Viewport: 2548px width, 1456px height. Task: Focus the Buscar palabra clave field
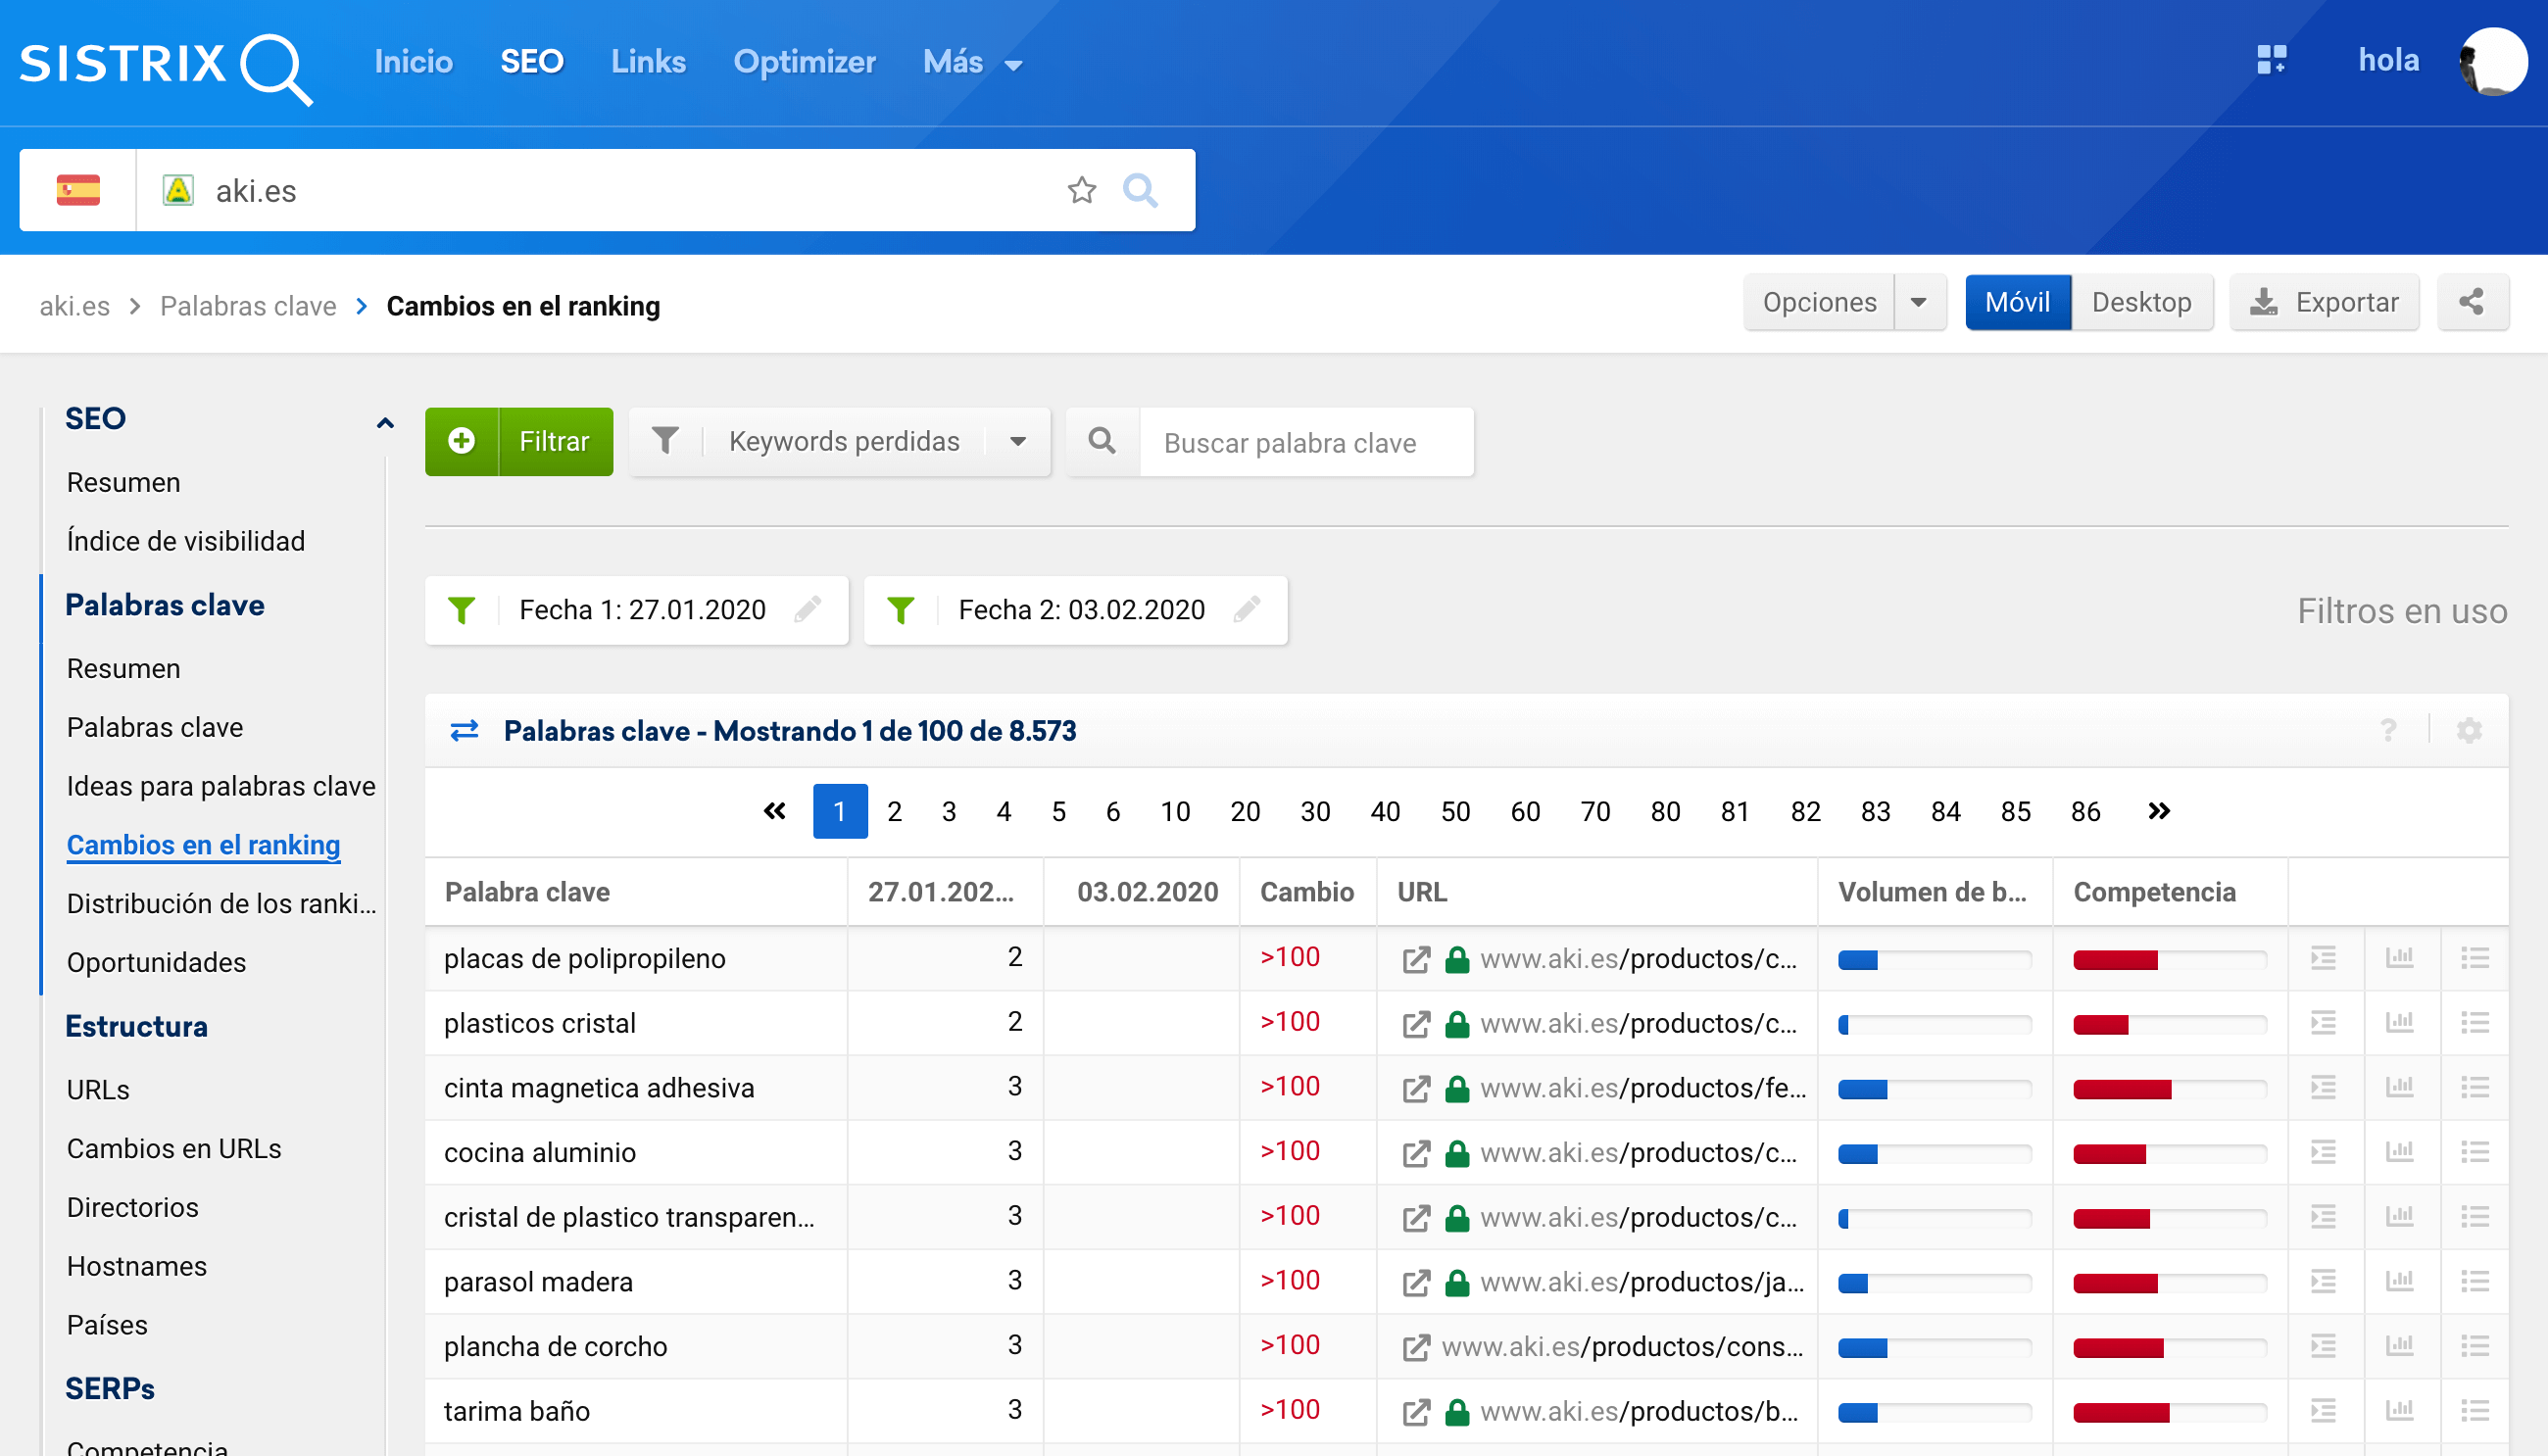[1306, 441]
